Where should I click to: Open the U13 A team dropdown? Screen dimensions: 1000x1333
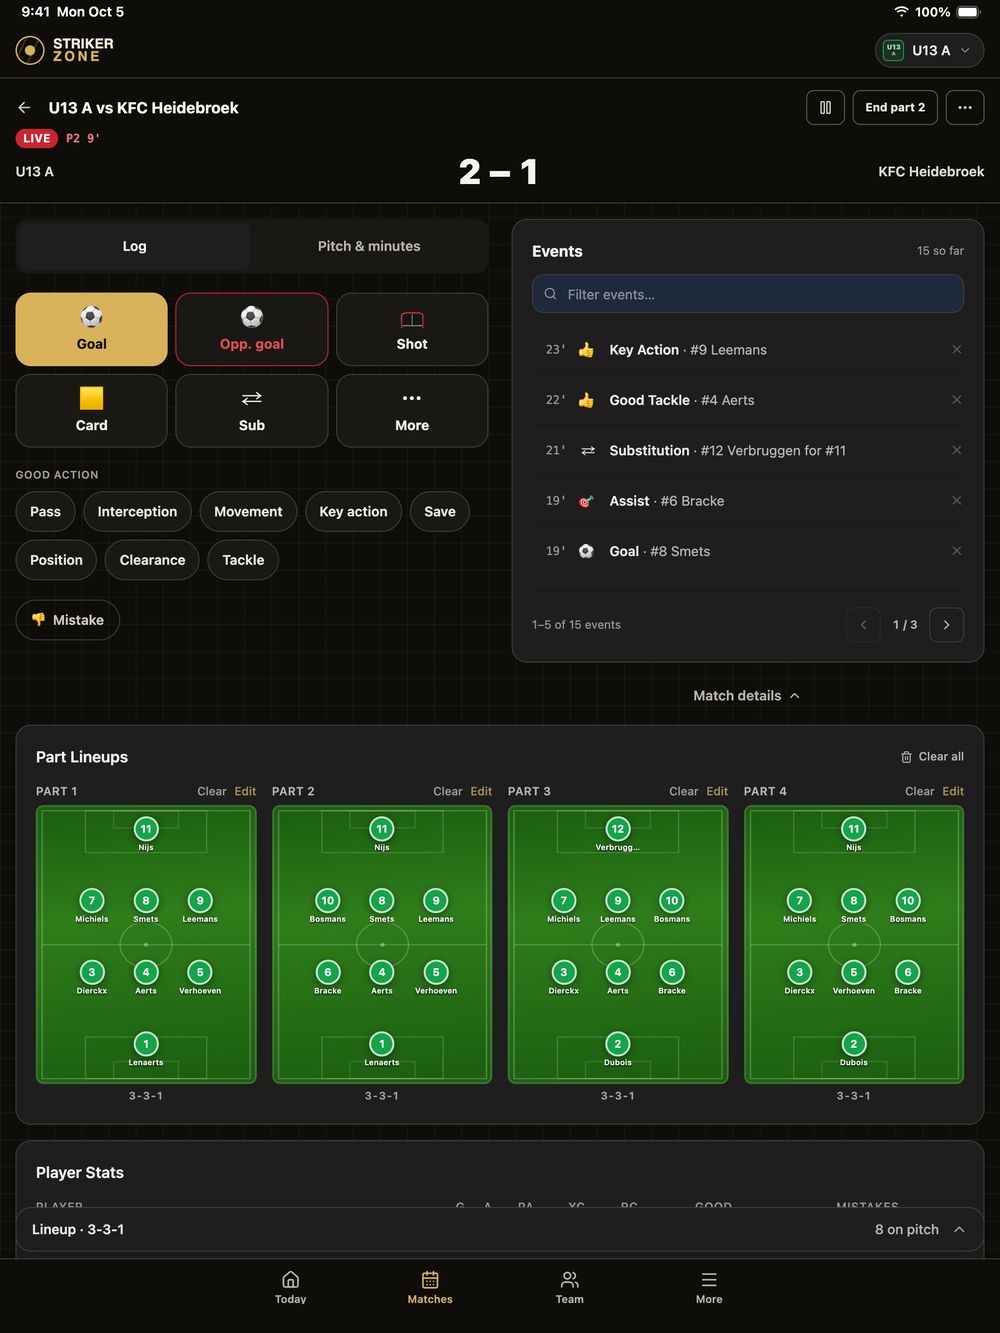930,50
